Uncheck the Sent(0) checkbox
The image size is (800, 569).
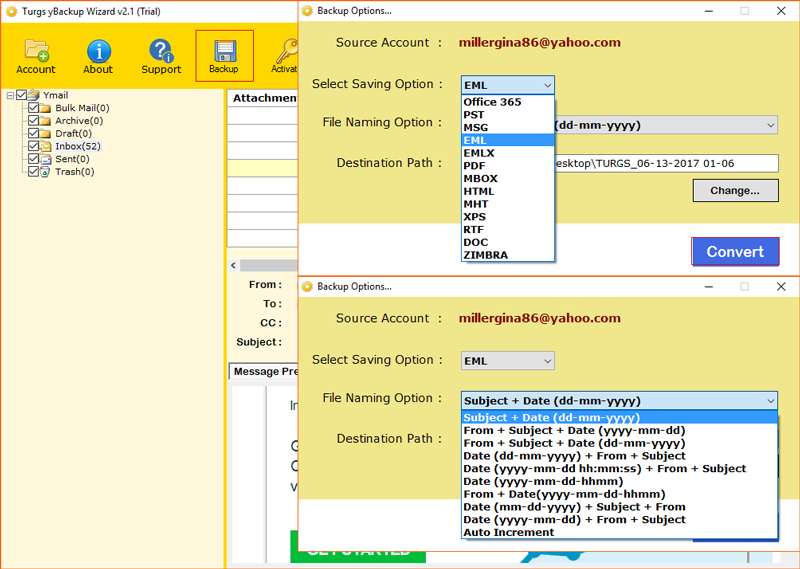tap(33, 159)
